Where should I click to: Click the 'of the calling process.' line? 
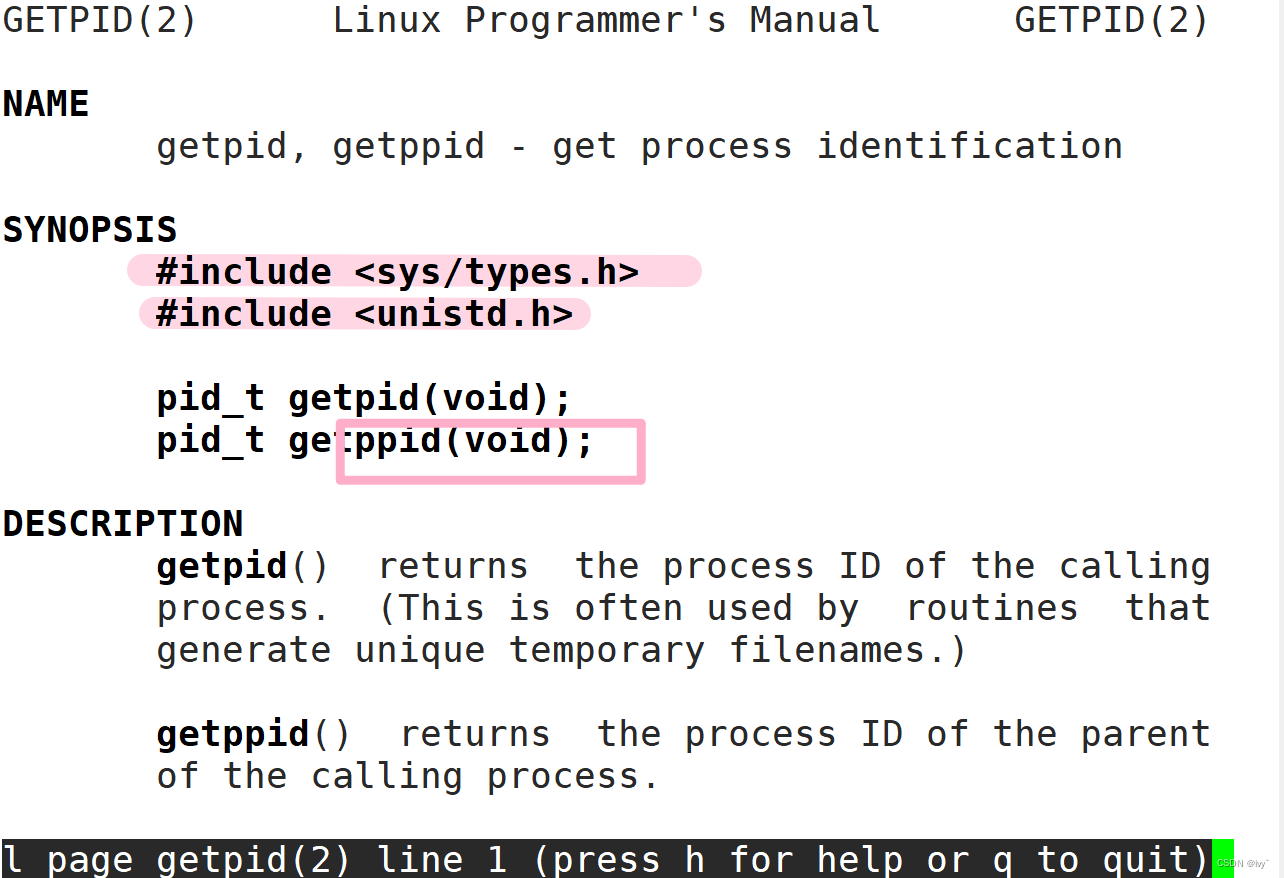pyautogui.click(x=408, y=777)
